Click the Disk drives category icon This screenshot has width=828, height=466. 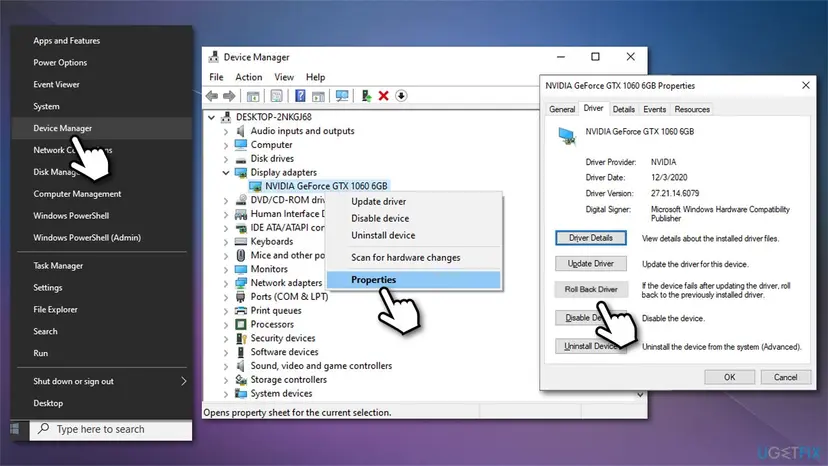tap(241, 159)
